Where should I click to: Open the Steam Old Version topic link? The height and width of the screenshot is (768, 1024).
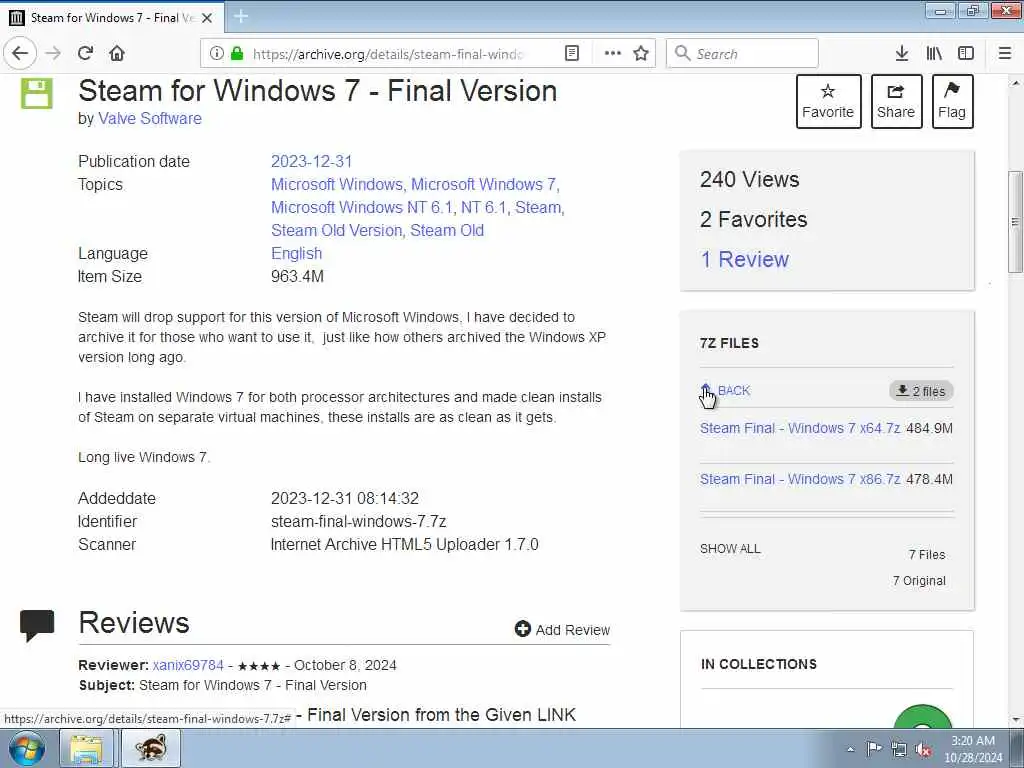coord(336,231)
